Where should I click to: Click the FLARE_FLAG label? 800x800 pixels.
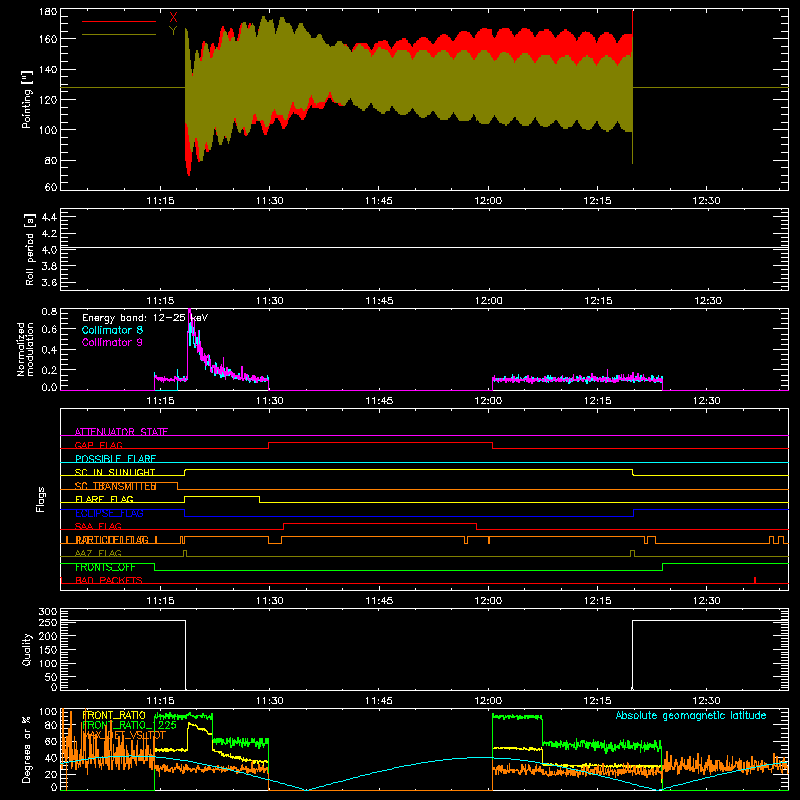(104, 499)
